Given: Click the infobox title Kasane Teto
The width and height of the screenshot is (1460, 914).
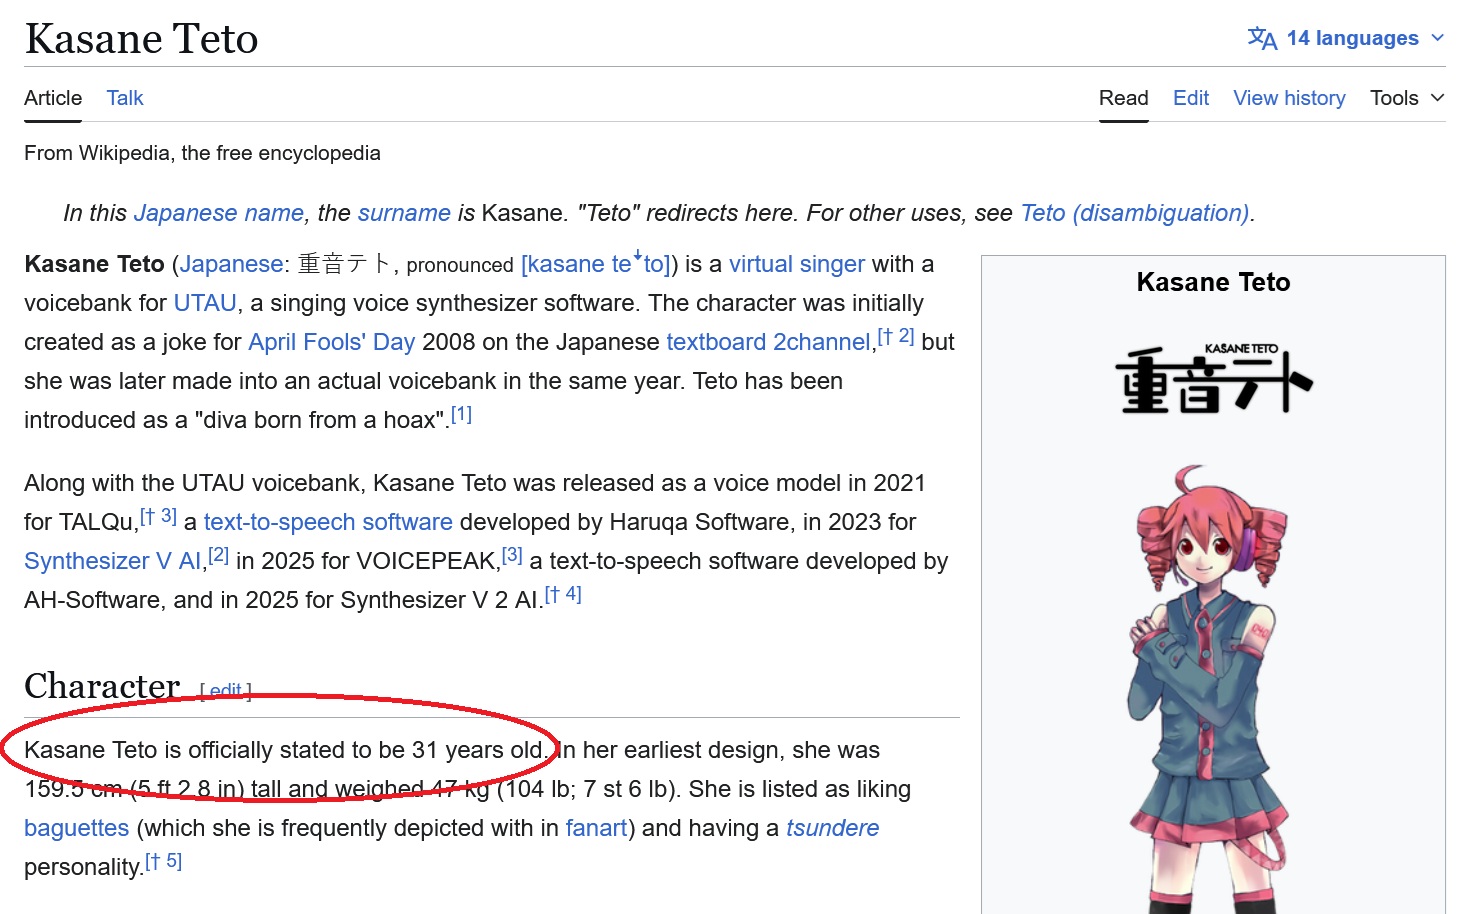Looking at the screenshot, I should click(x=1213, y=282).
